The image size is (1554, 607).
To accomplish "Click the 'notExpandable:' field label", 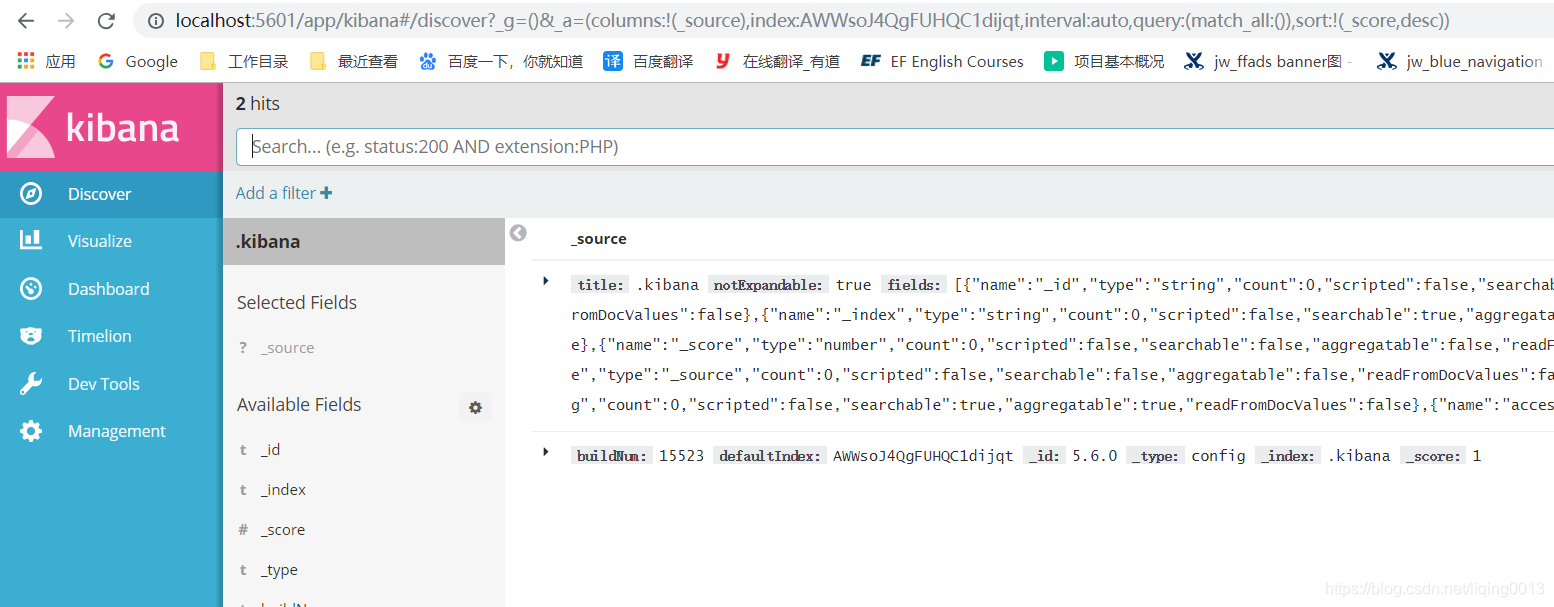I will tap(769, 285).
